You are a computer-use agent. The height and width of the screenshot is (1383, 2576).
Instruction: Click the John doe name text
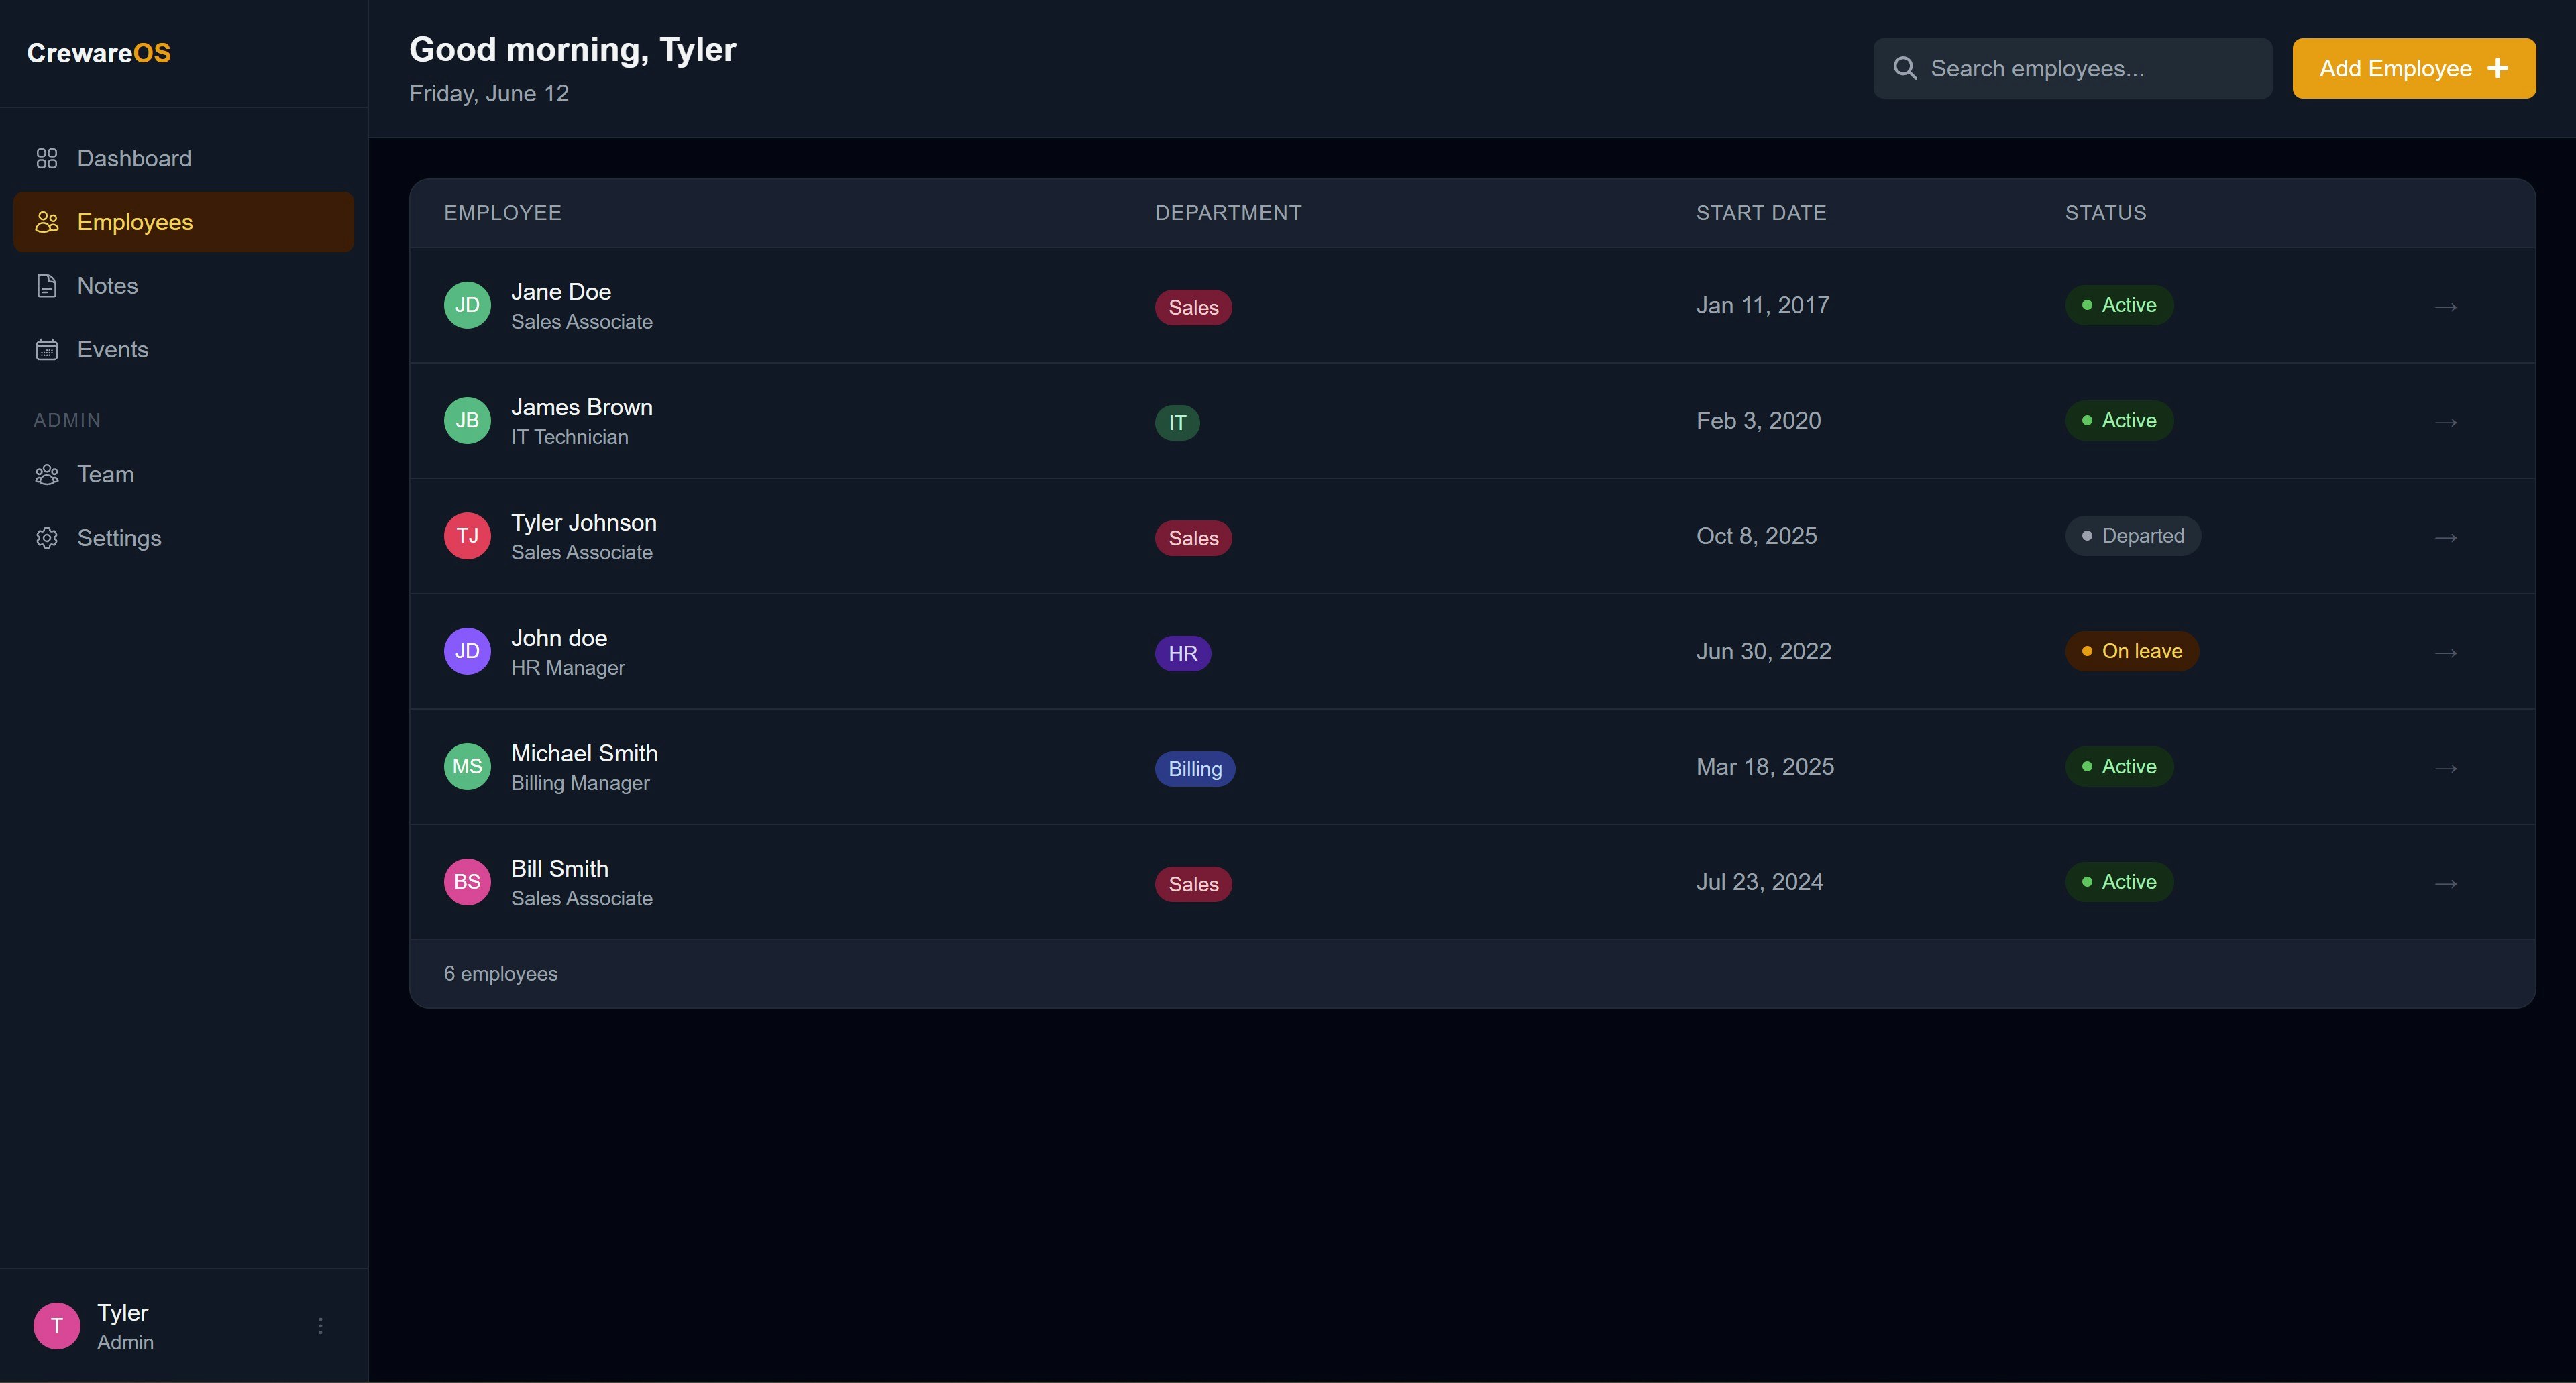[x=559, y=638]
